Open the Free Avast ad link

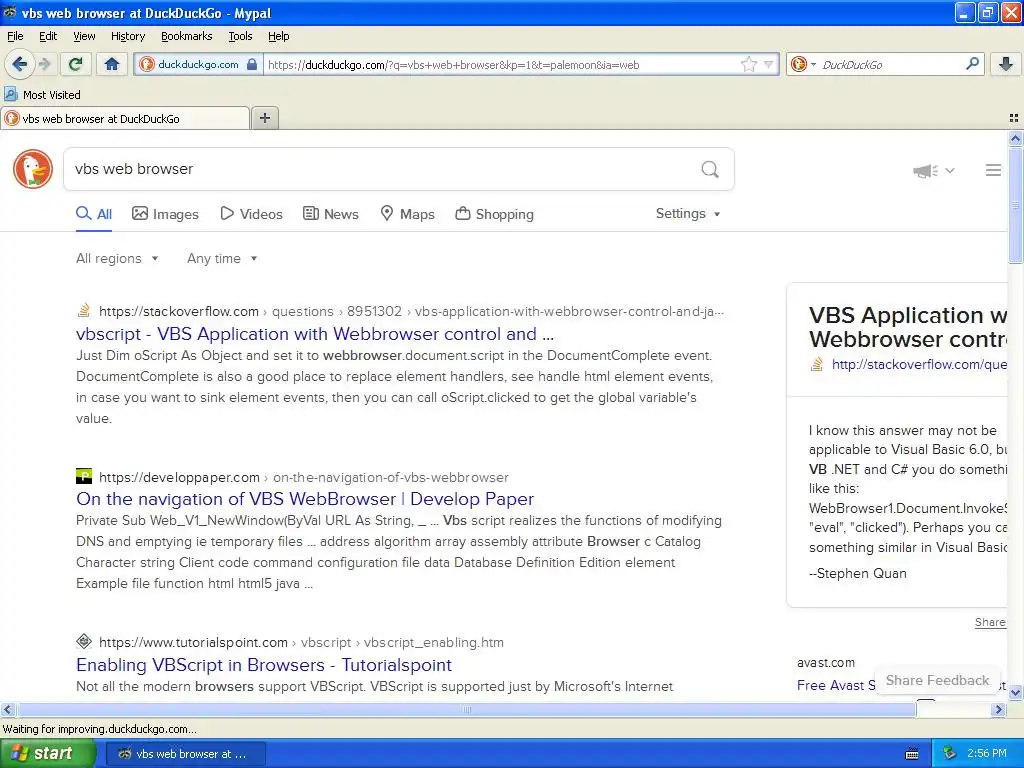point(836,685)
